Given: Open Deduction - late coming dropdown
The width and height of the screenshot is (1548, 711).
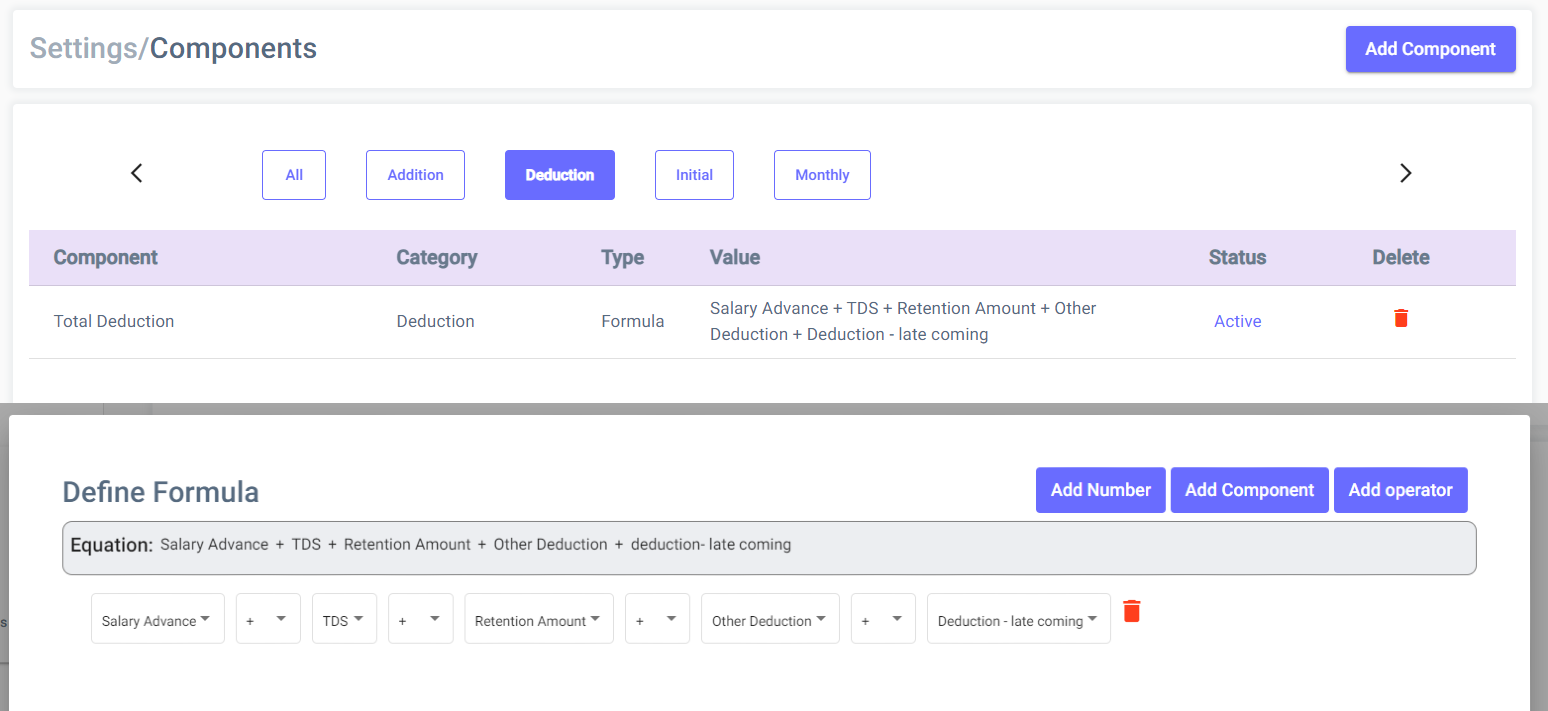Looking at the screenshot, I should click(x=1017, y=620).
